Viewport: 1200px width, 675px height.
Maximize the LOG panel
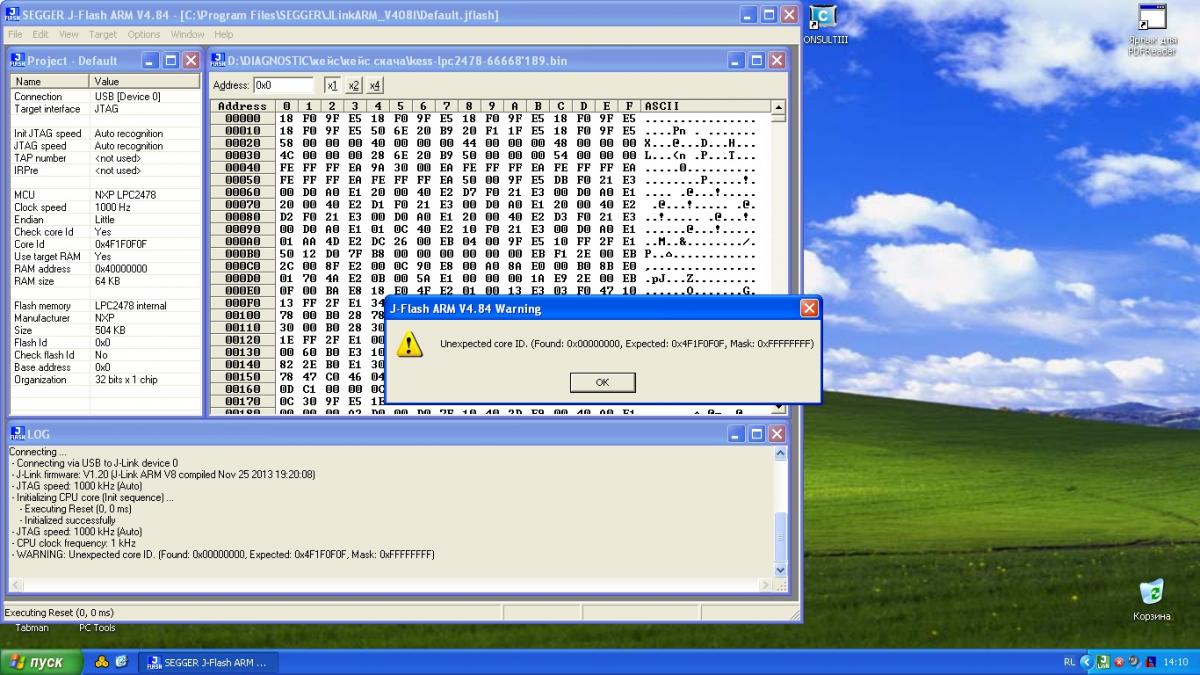[756, 434]
